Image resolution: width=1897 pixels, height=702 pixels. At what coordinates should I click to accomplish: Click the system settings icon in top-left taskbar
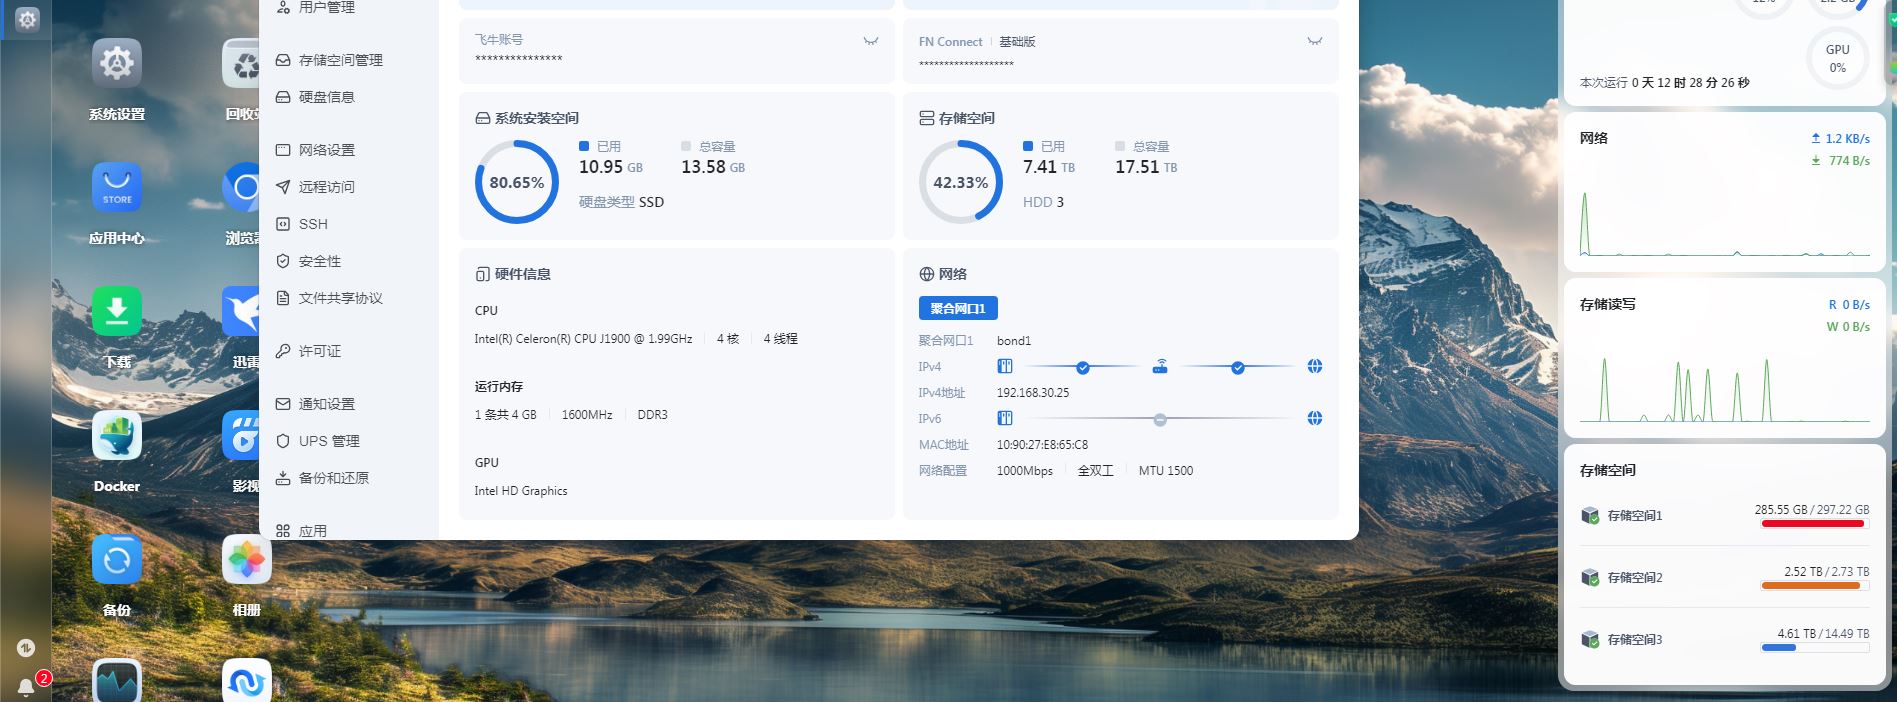tap(28, 19)
